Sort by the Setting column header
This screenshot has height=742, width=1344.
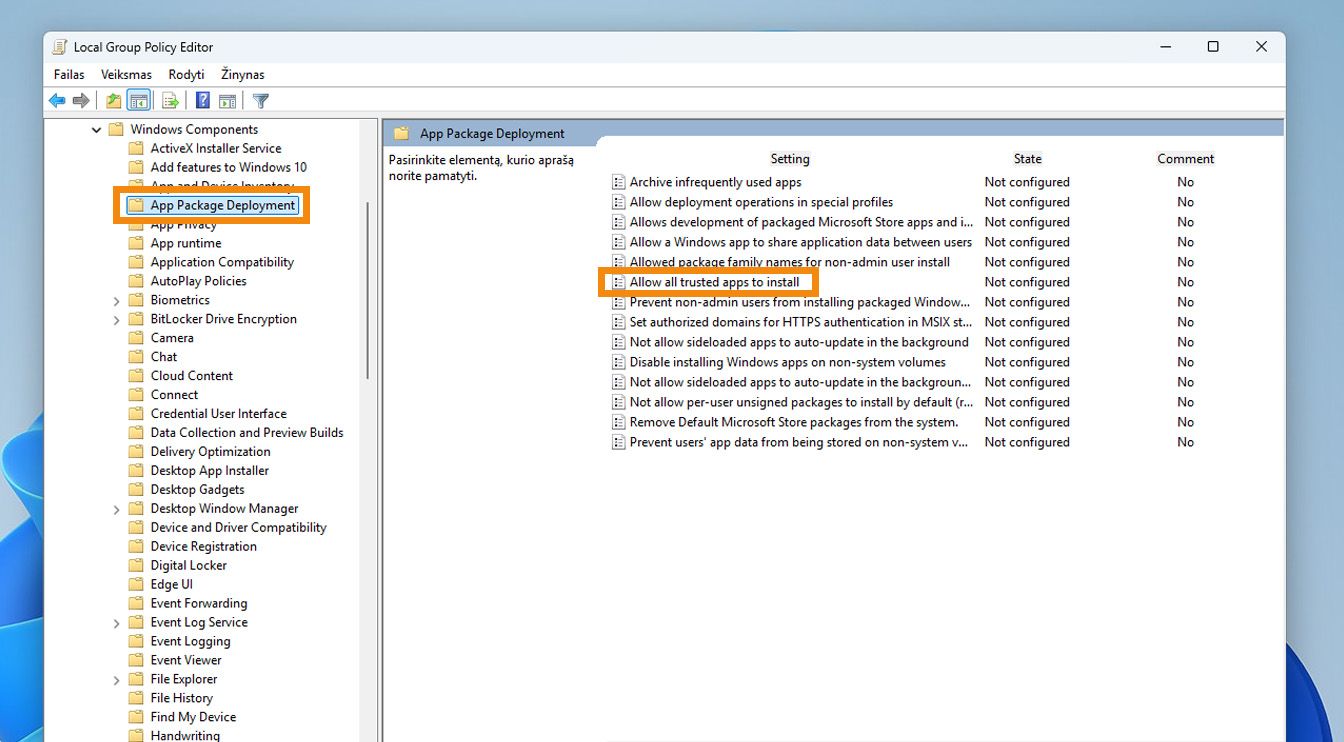pos(790,159)
